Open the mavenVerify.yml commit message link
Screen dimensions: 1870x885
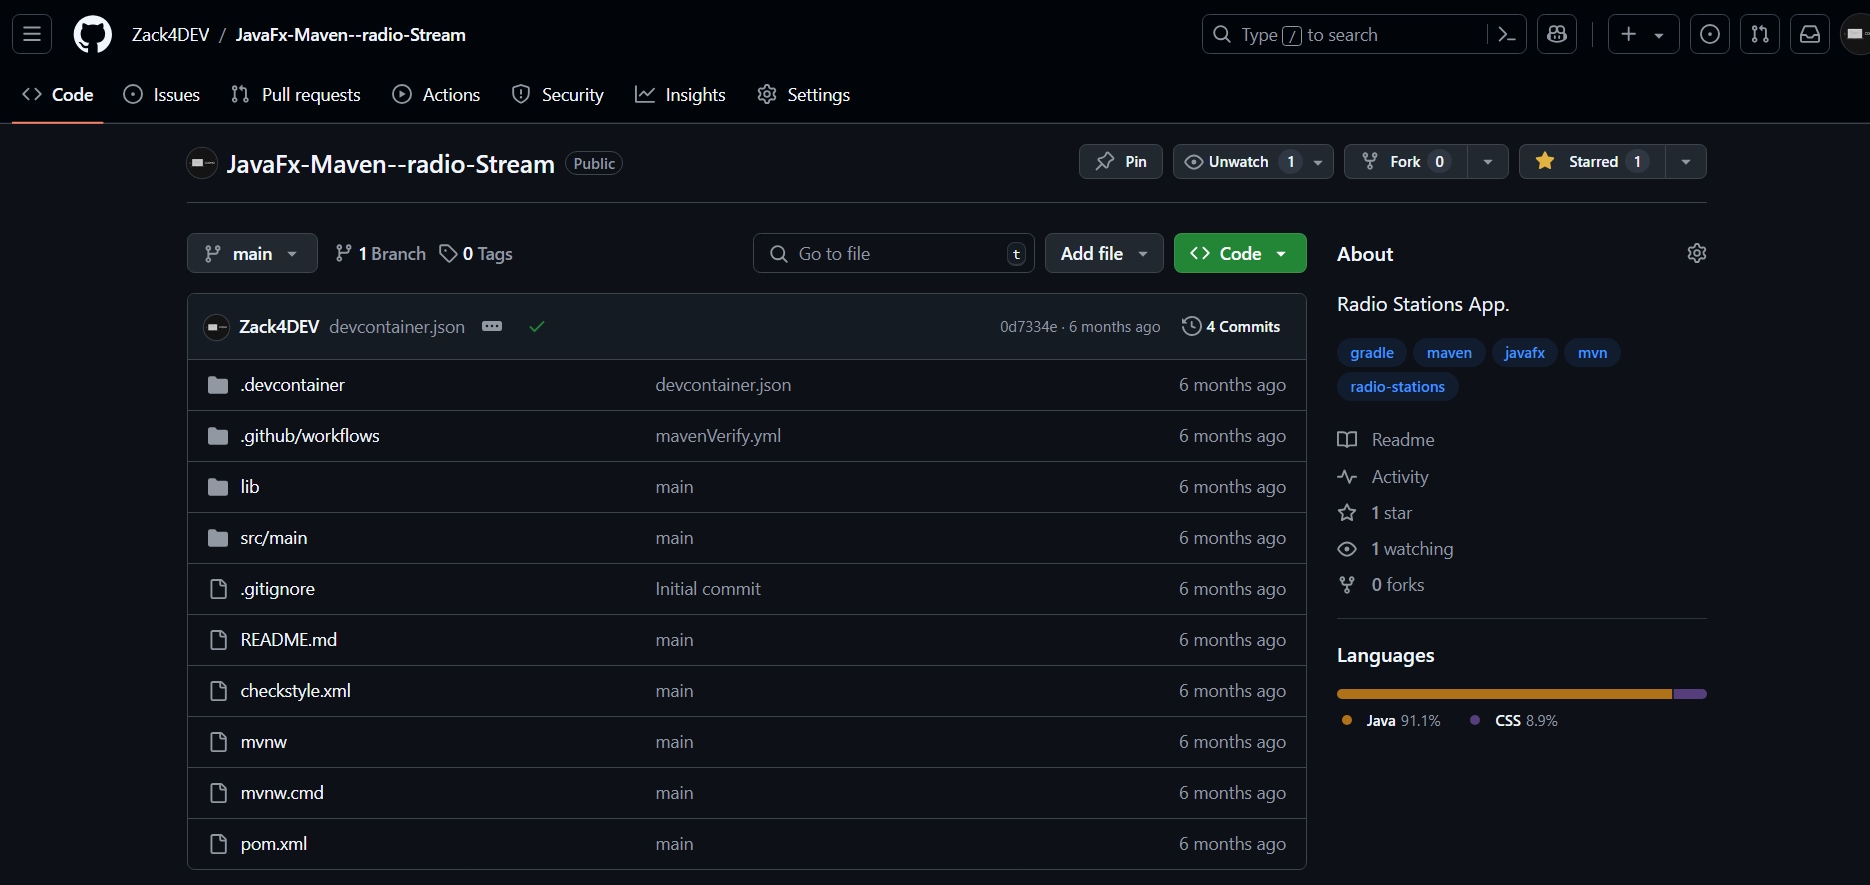[x=718, y=436]
